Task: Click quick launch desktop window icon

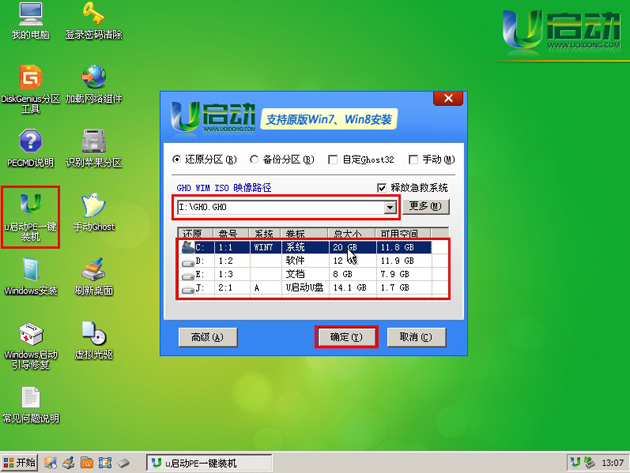Action: click(x=105, y=463)
